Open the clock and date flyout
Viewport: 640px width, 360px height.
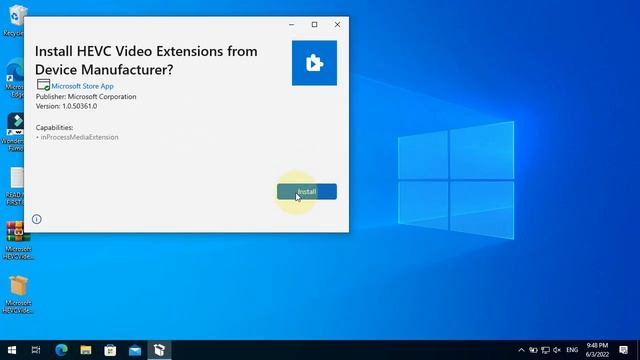coord(597,350)
